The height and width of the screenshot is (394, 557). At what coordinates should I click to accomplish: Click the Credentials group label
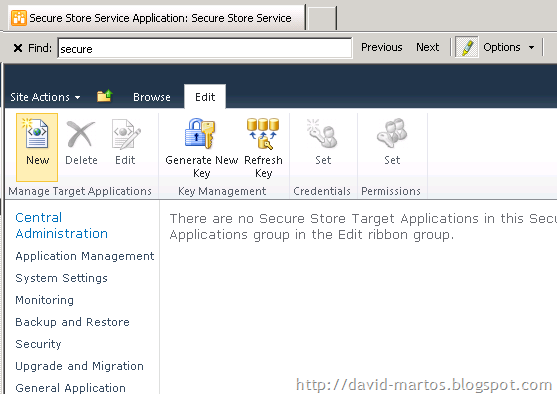pos(322,191)
